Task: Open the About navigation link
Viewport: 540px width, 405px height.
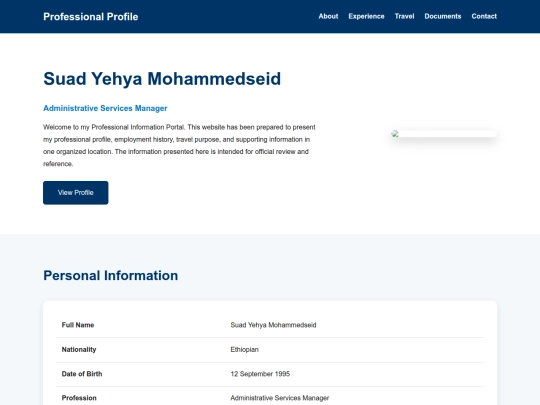Action: 328,16
